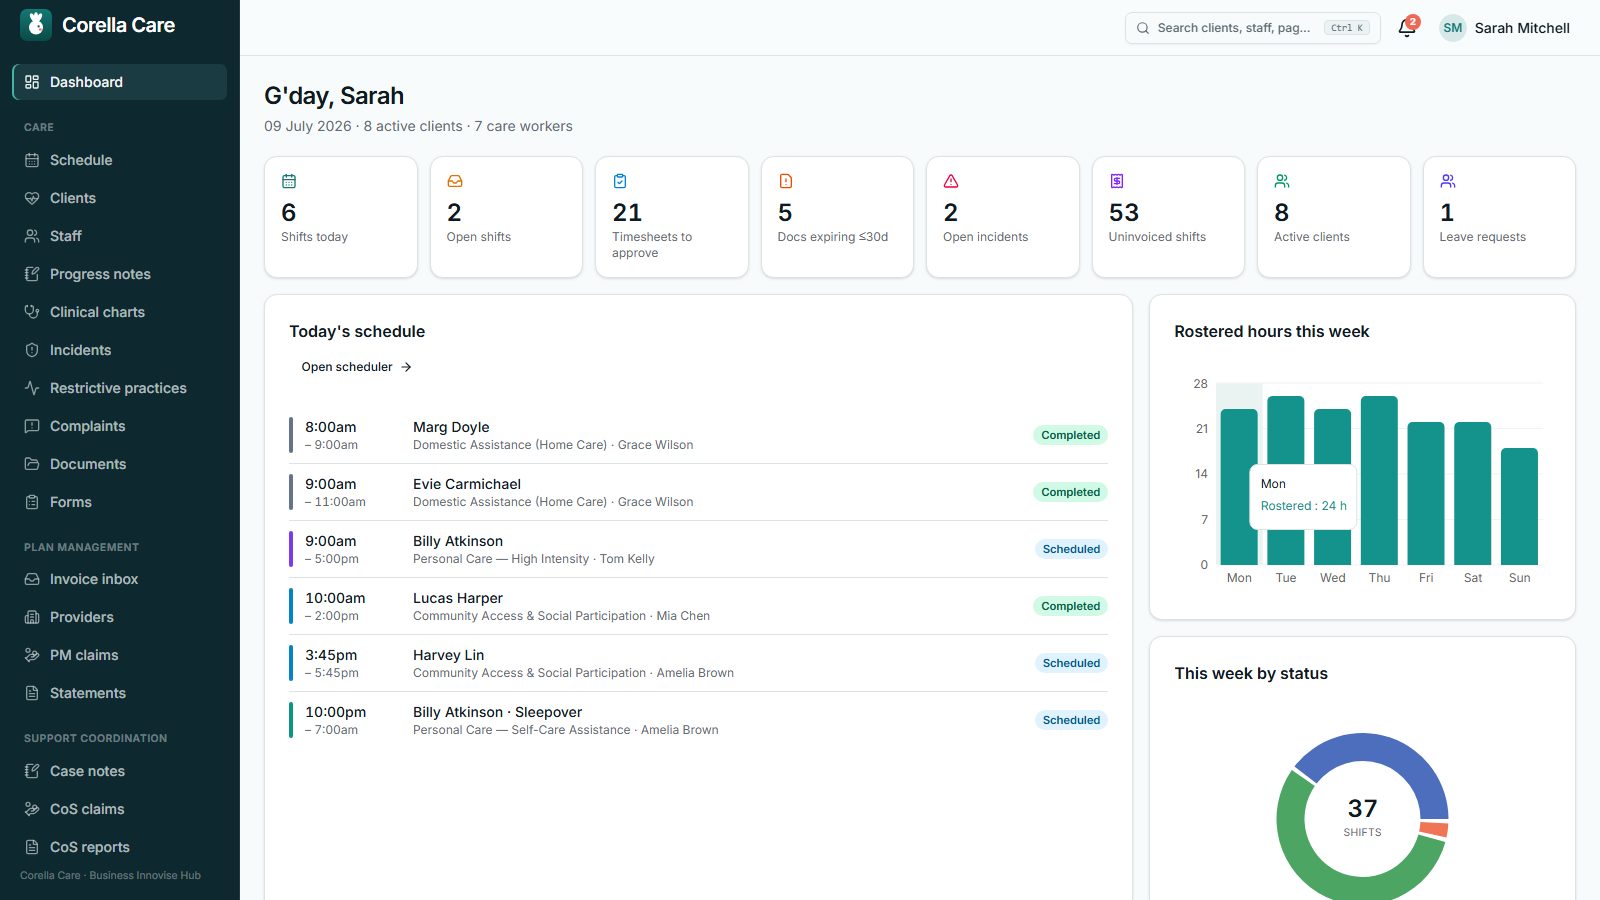Click the inbox icon on Open shifts card

(x=455, y=181)
